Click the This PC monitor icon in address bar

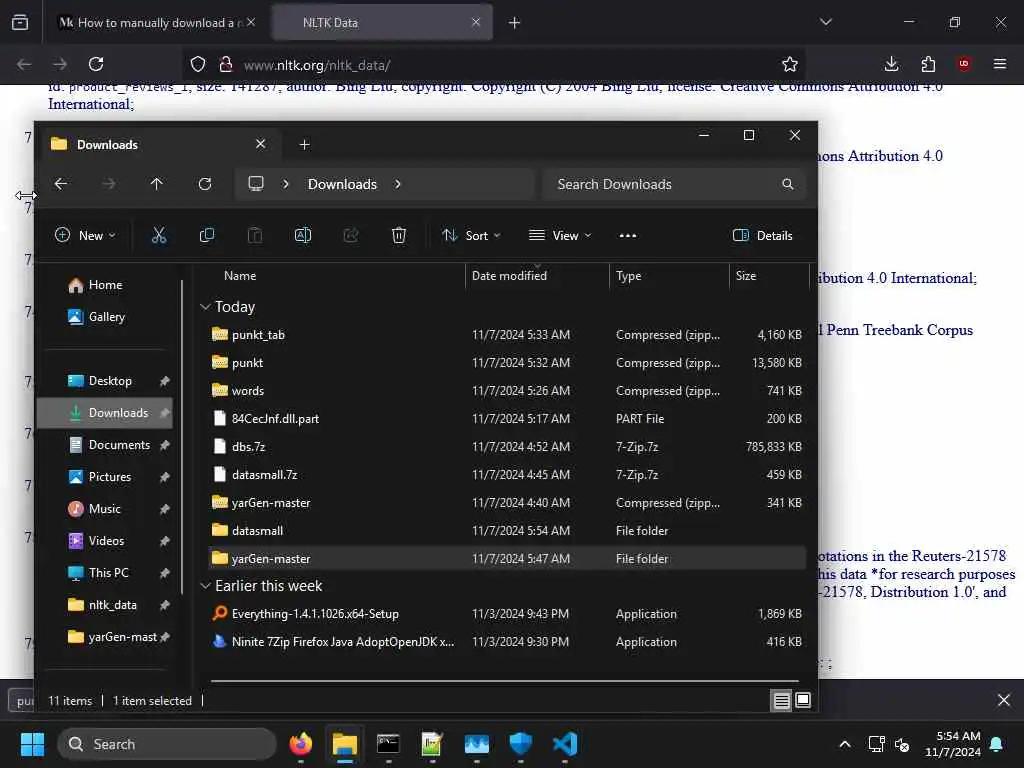click(x=256, y=184)
